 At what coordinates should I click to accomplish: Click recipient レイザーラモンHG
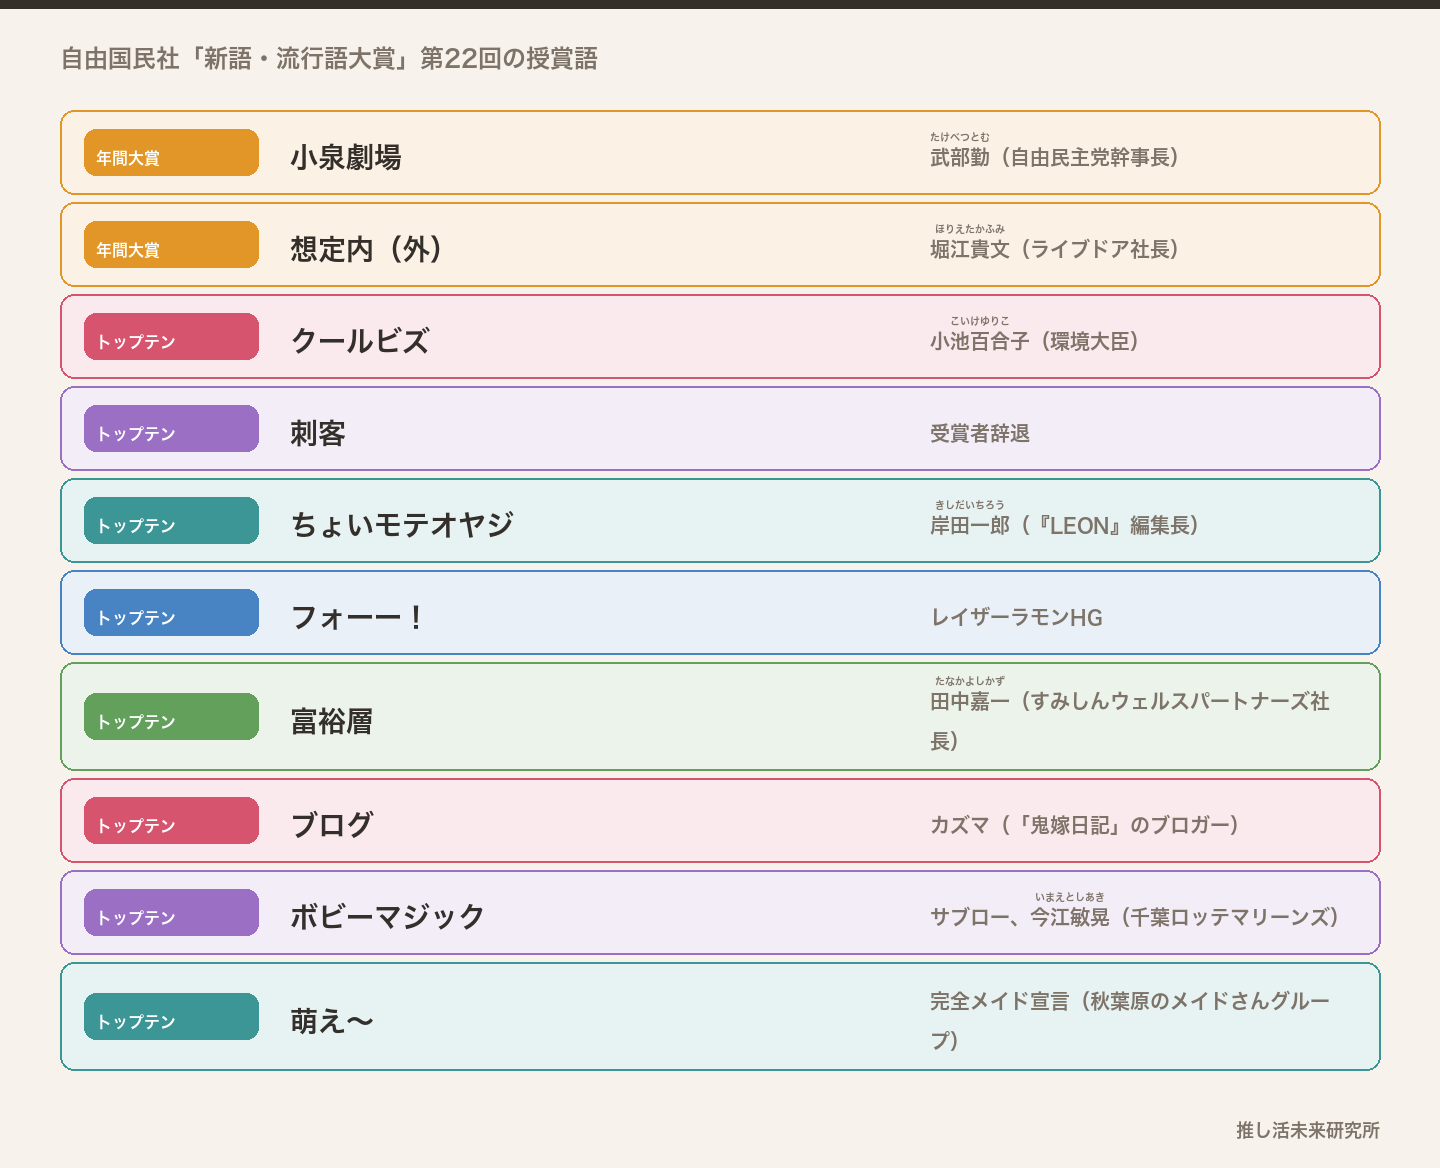tap(1016, 617)
